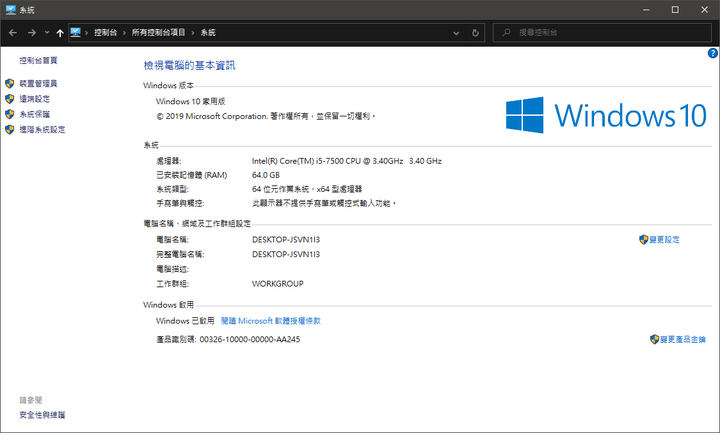Select 所有控制台項目 breadcrumb

[158, 33]
